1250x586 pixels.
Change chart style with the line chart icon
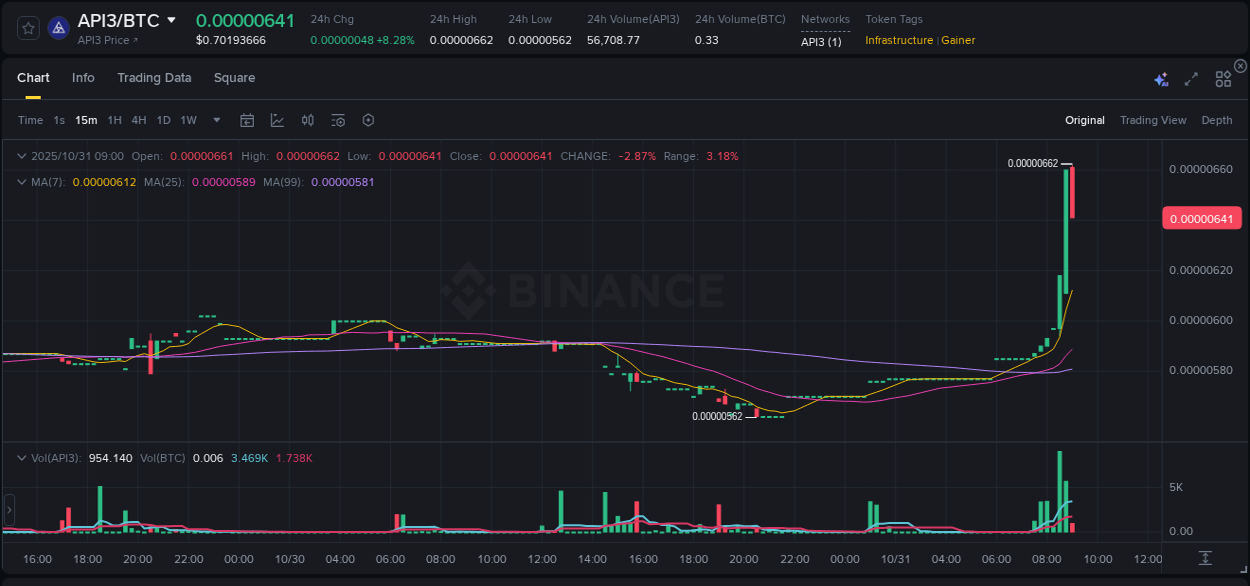(x=277, y=120)
